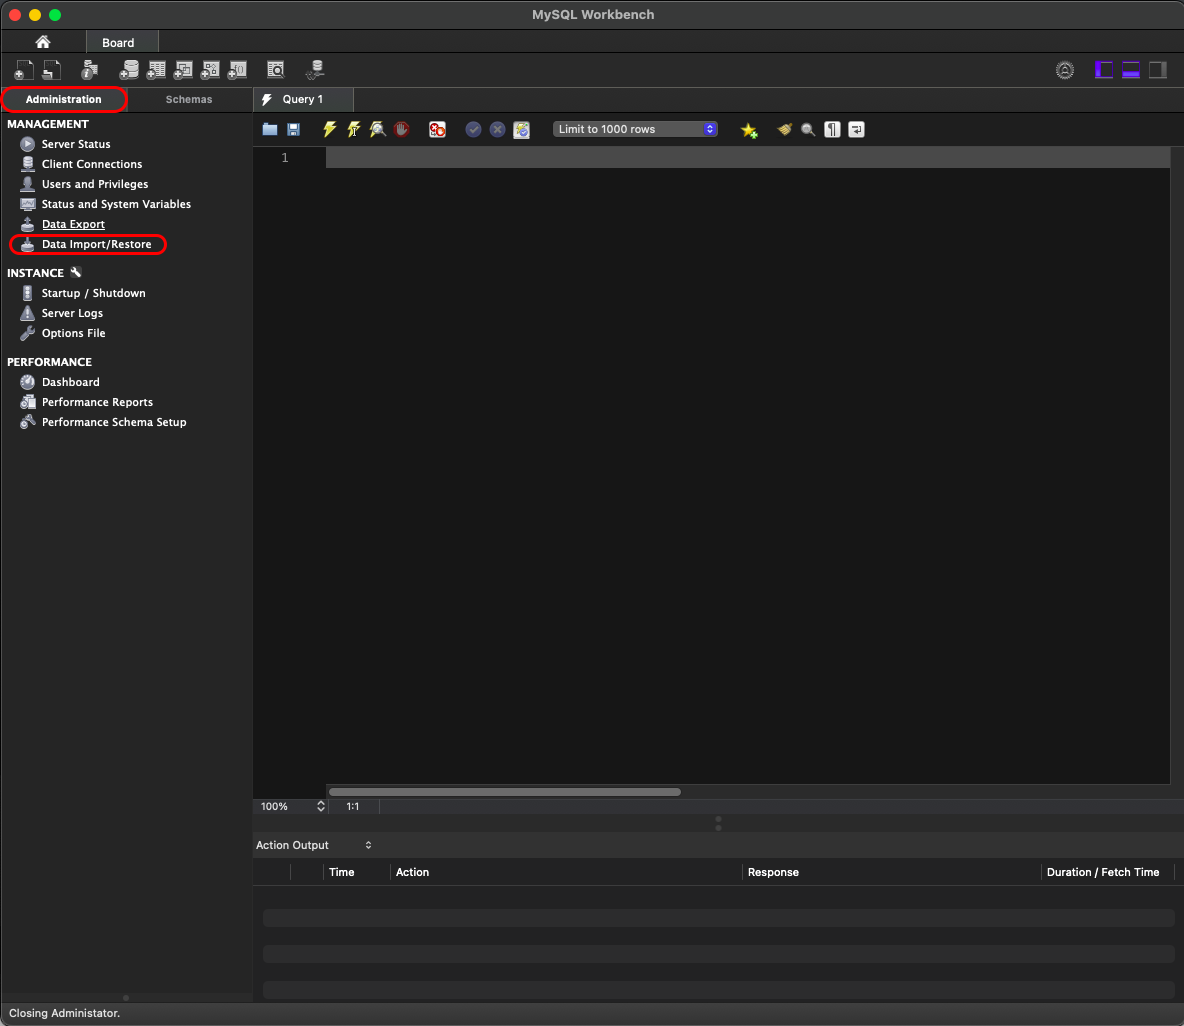
Task: Toggle continue-on-error execution icon
Action: (x=437, y=130)
